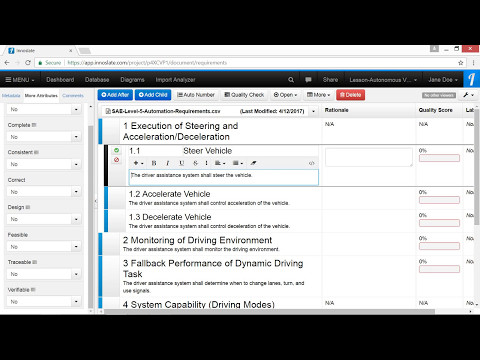Viewport: 480px width, 360px height.
Task: Click Share in the top navbar
Action: point(330,80)
